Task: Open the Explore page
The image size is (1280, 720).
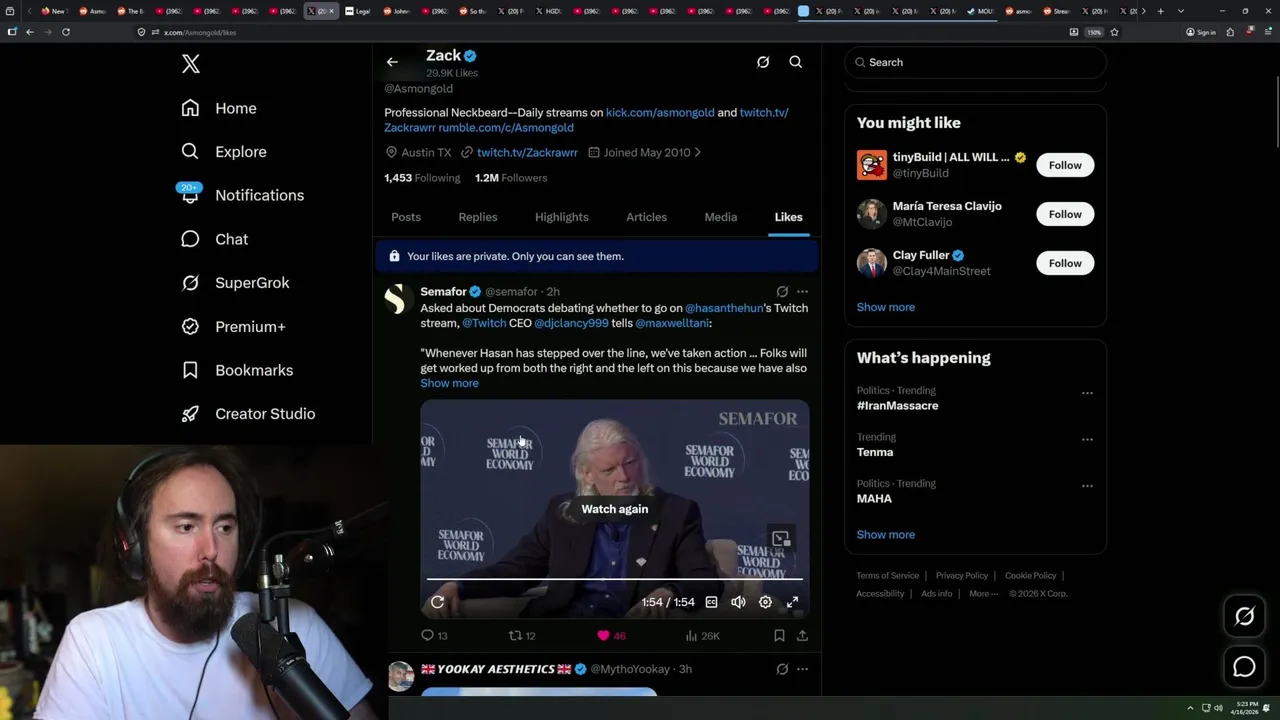Action: 224,152
